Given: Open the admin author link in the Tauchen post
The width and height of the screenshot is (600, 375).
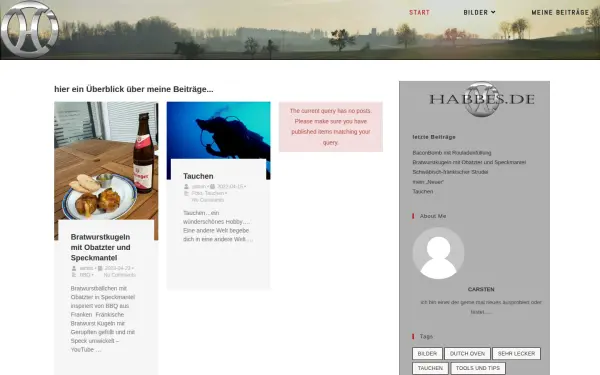Looking at the screenshot, I should pyautogui.click(x=199, y=186).
